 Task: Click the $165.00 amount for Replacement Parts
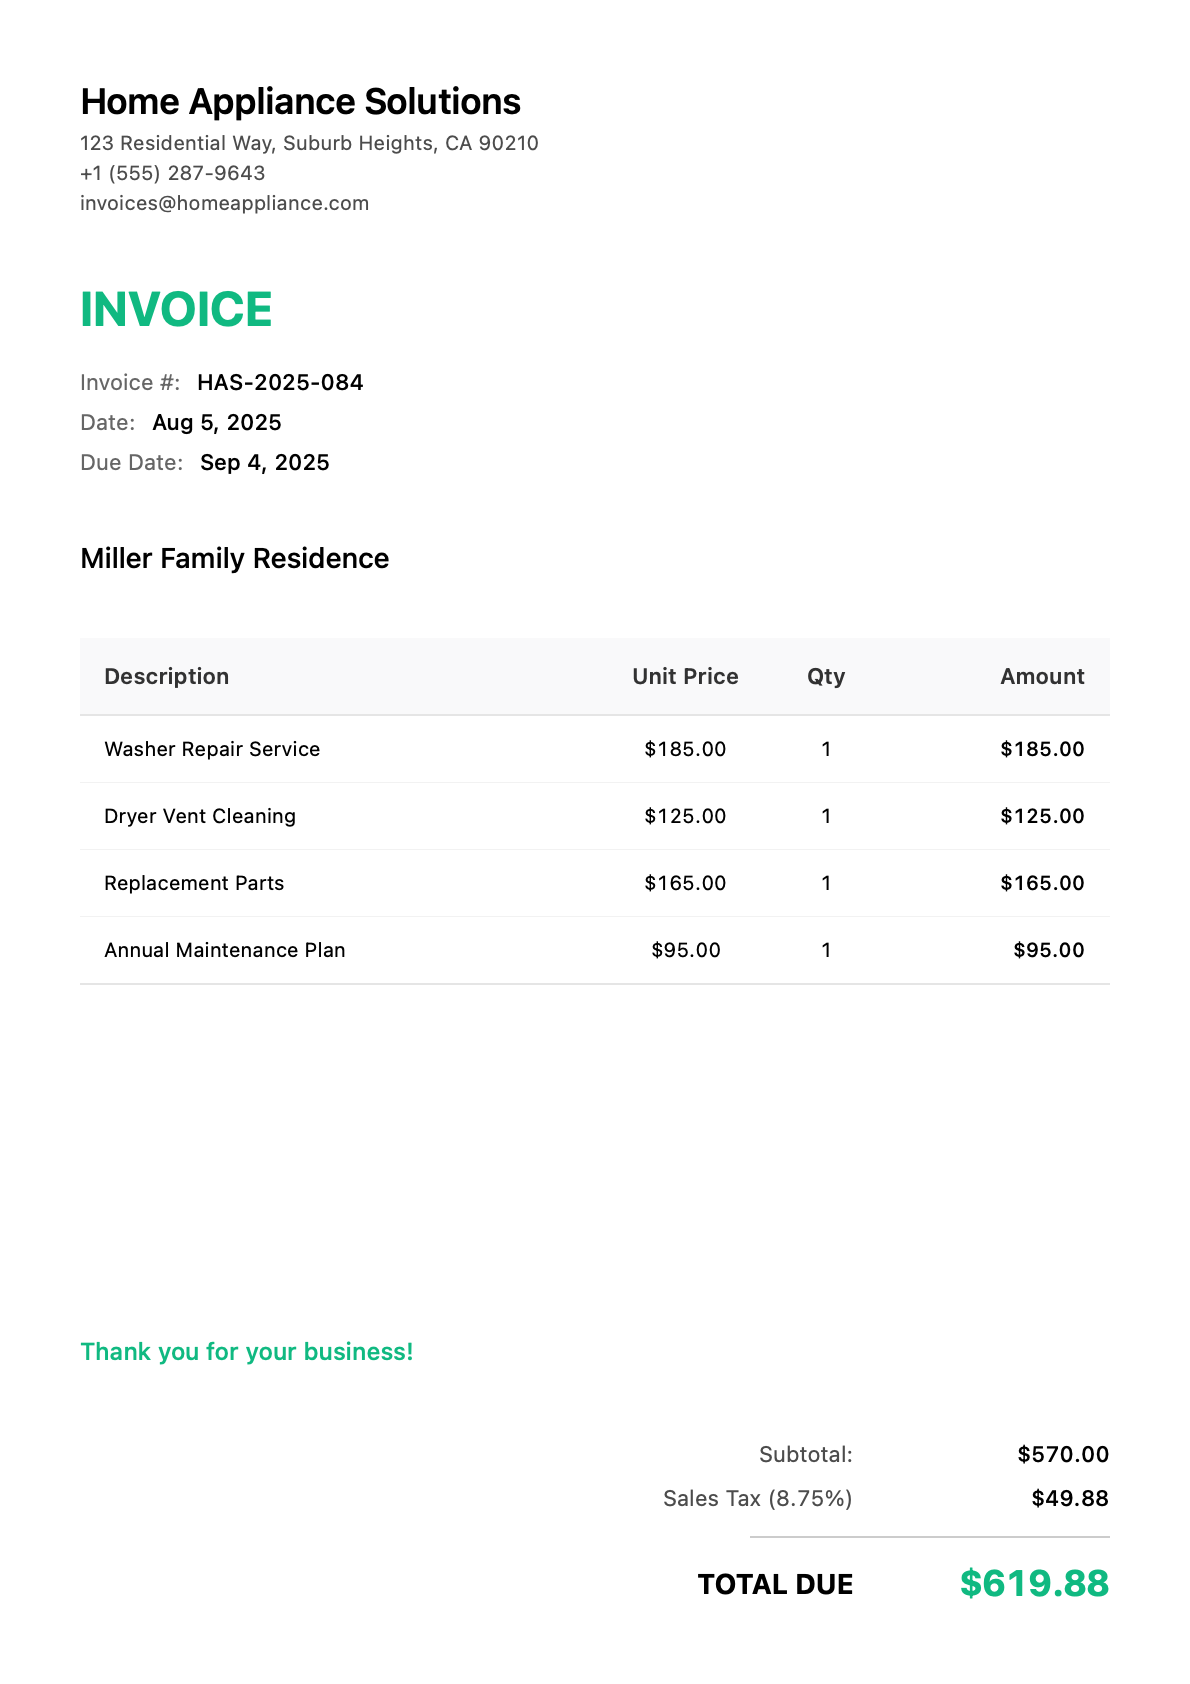point(1042,883)
